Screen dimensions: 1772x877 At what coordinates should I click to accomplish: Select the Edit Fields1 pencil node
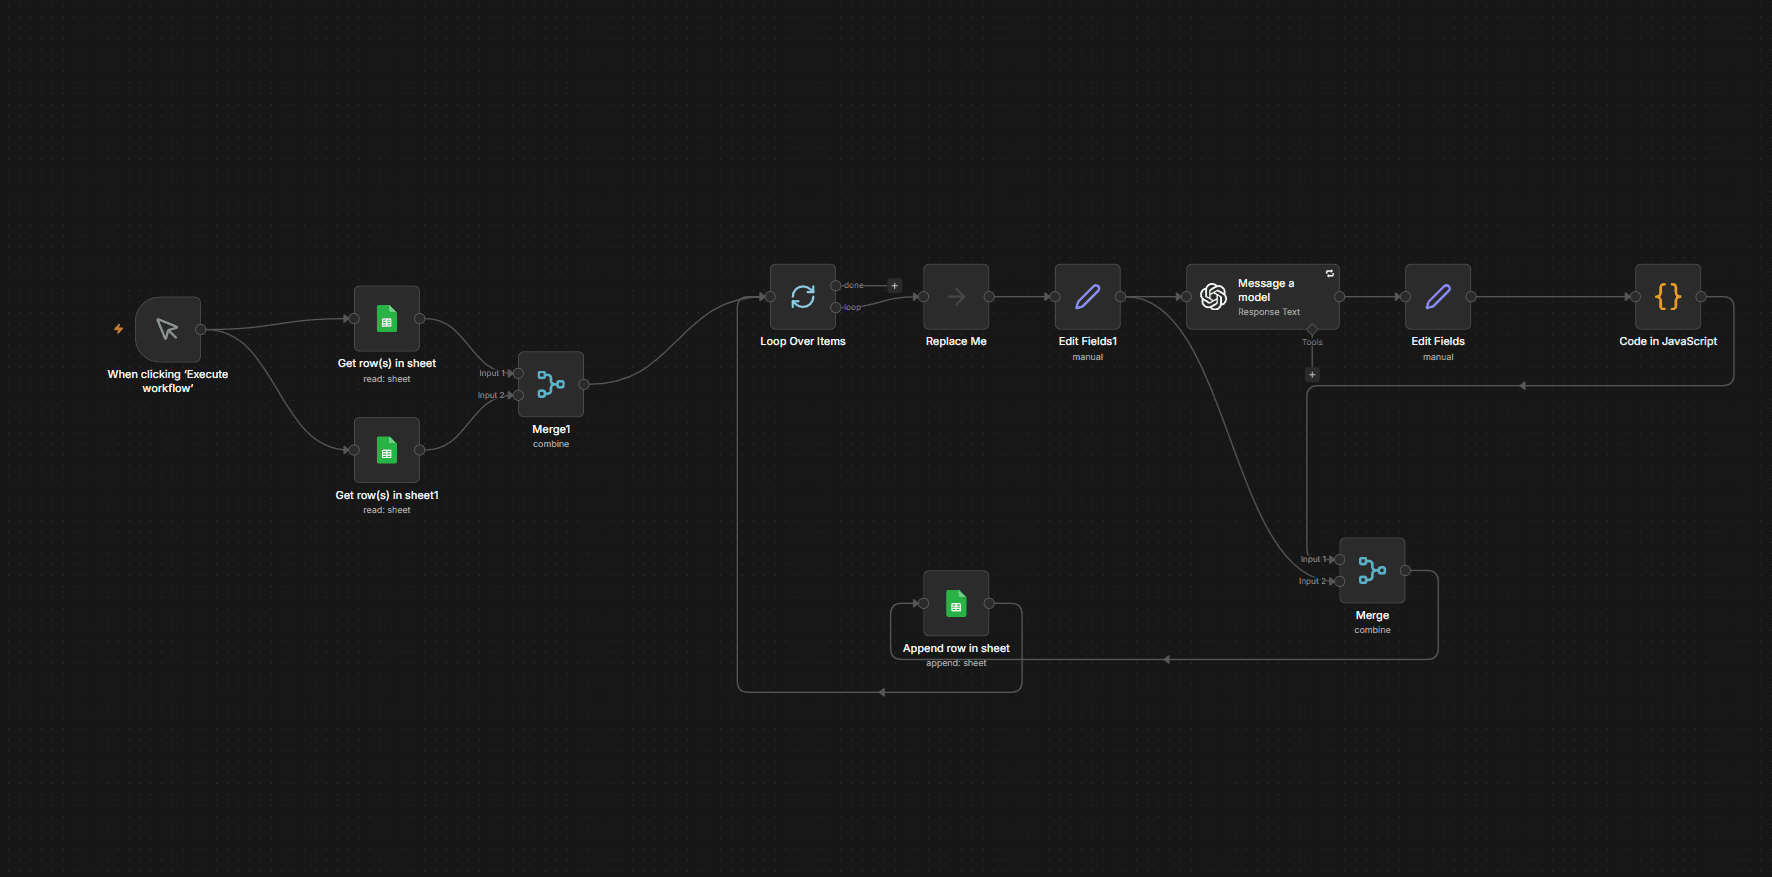[1088, 297]
